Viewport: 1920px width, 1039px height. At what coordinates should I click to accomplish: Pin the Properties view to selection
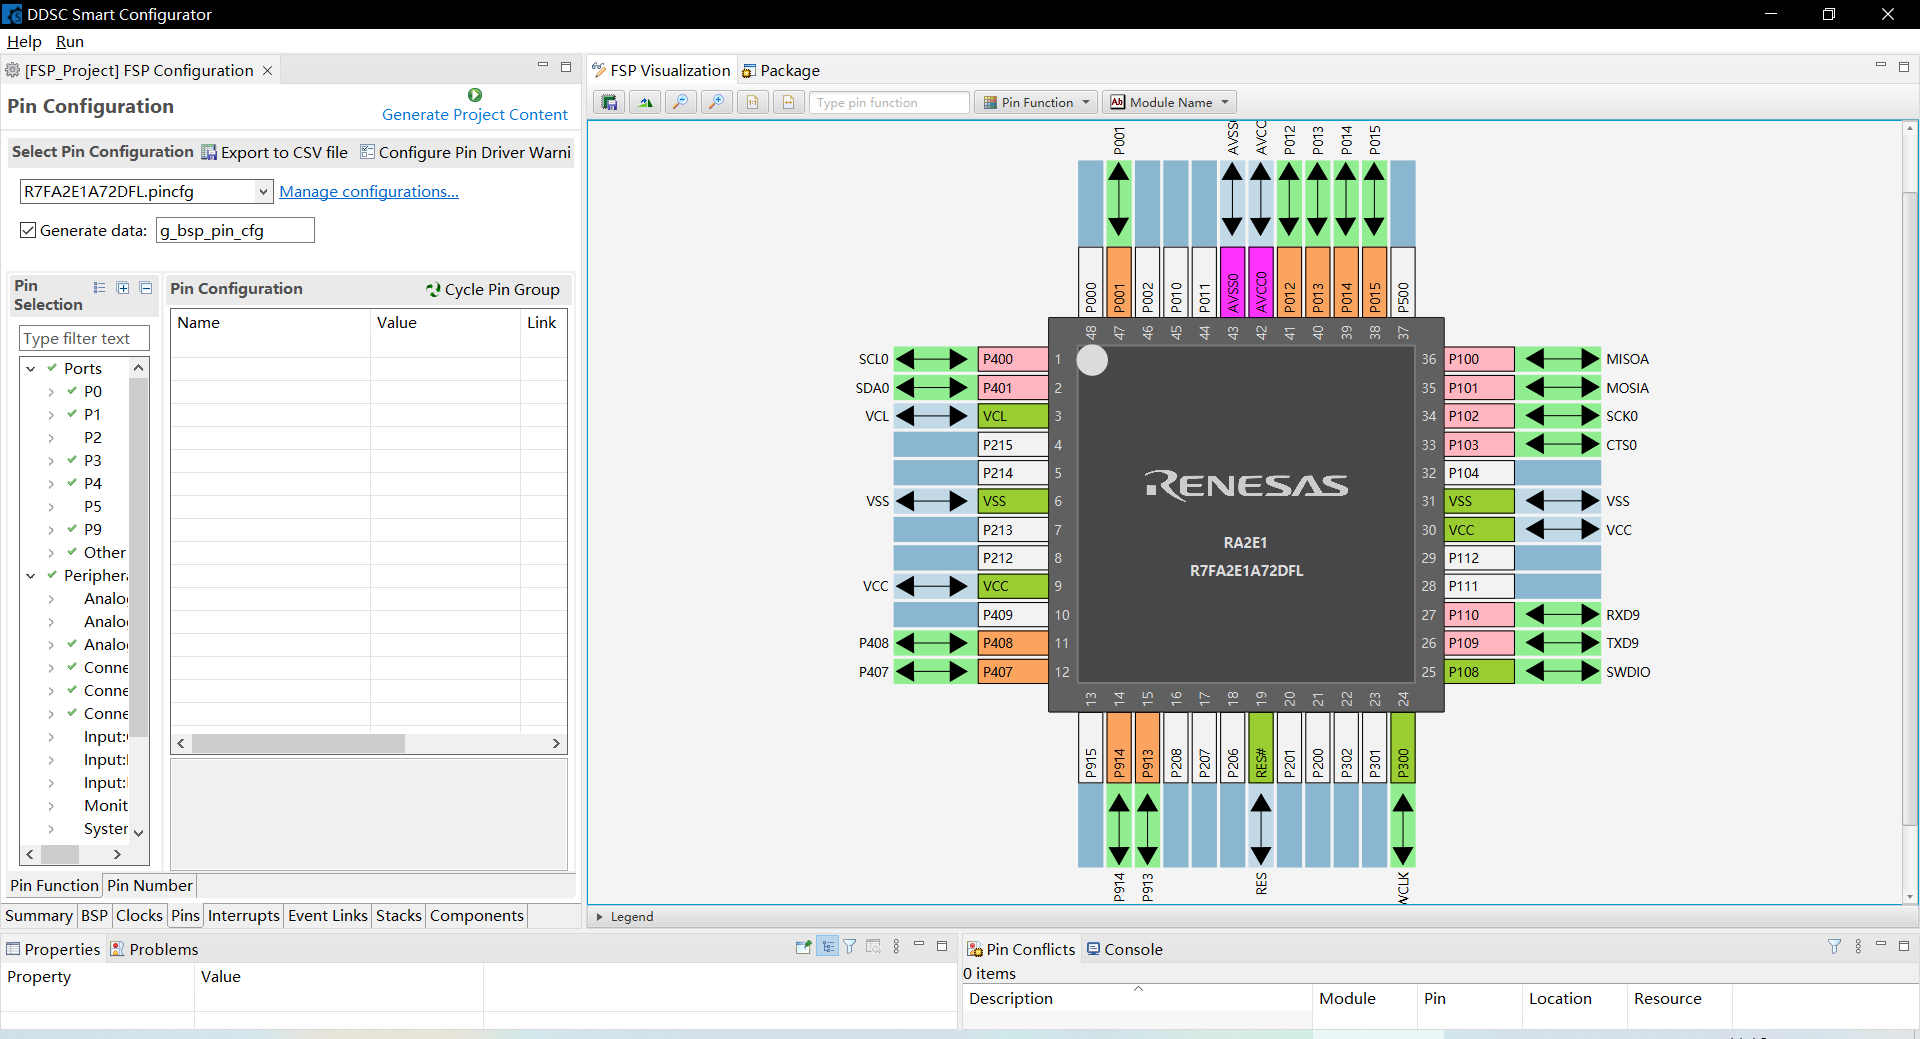click(803, 946)
